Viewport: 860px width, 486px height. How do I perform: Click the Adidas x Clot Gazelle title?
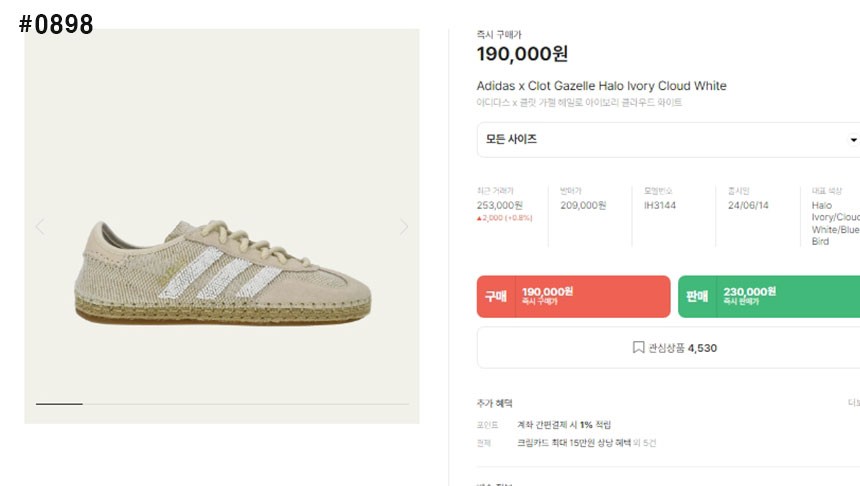tap(601, 86)
